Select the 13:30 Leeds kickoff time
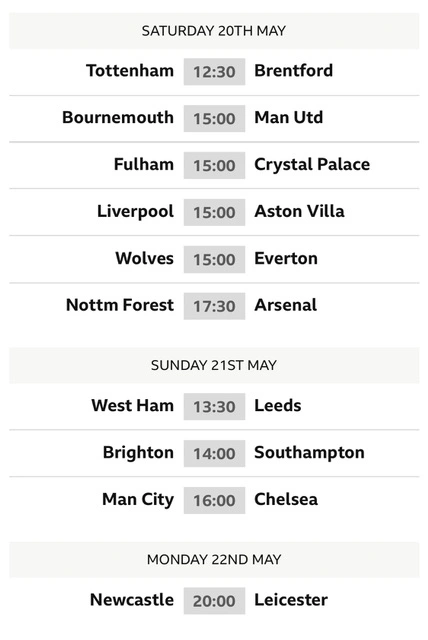428x640 pixels. [214, 407]
